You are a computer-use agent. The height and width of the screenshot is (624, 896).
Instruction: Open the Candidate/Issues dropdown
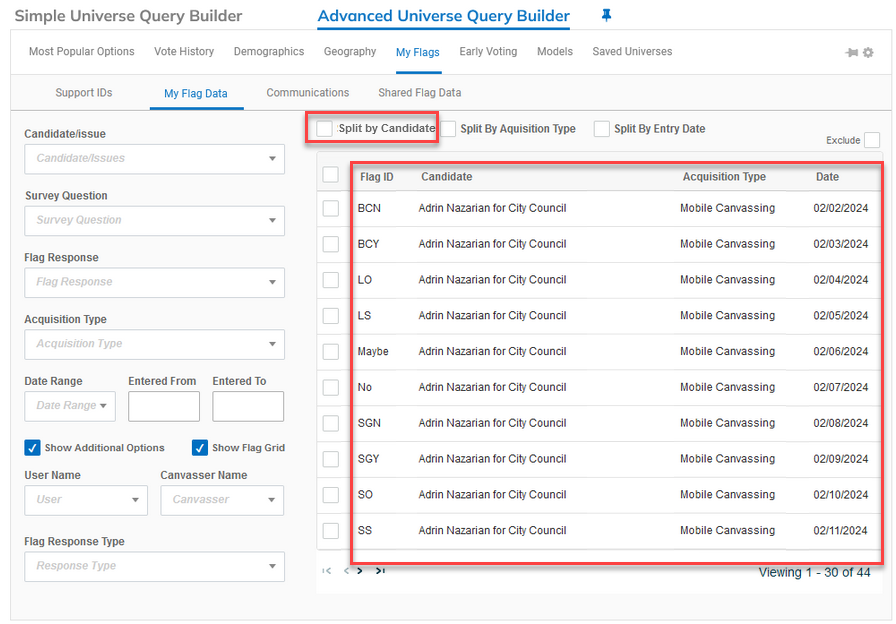tap(154, 159)
